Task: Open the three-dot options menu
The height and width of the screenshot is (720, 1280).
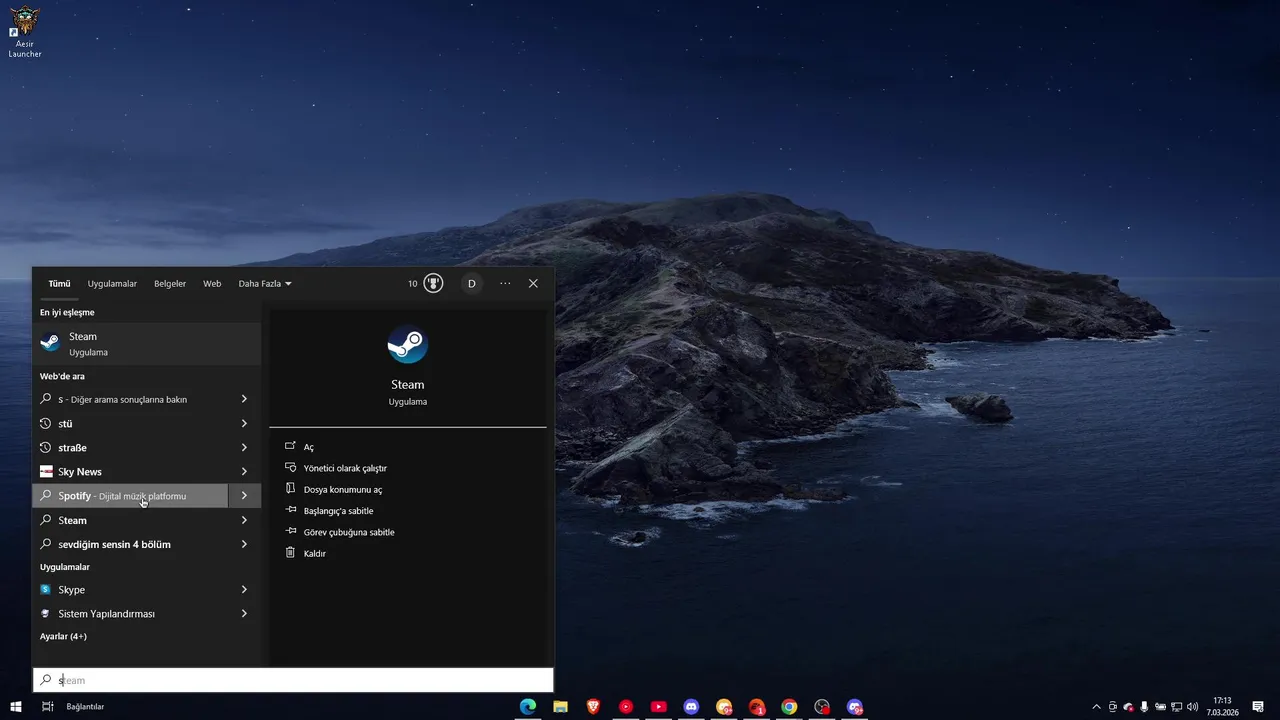Action: [x=505, y=283]
